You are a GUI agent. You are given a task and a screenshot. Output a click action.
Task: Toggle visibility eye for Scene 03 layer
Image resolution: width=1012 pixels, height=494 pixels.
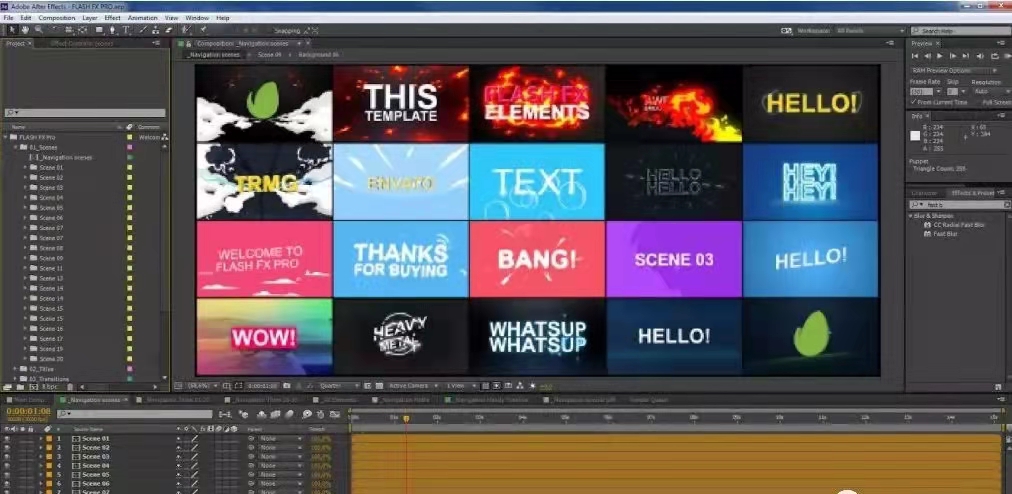[7, 456]
